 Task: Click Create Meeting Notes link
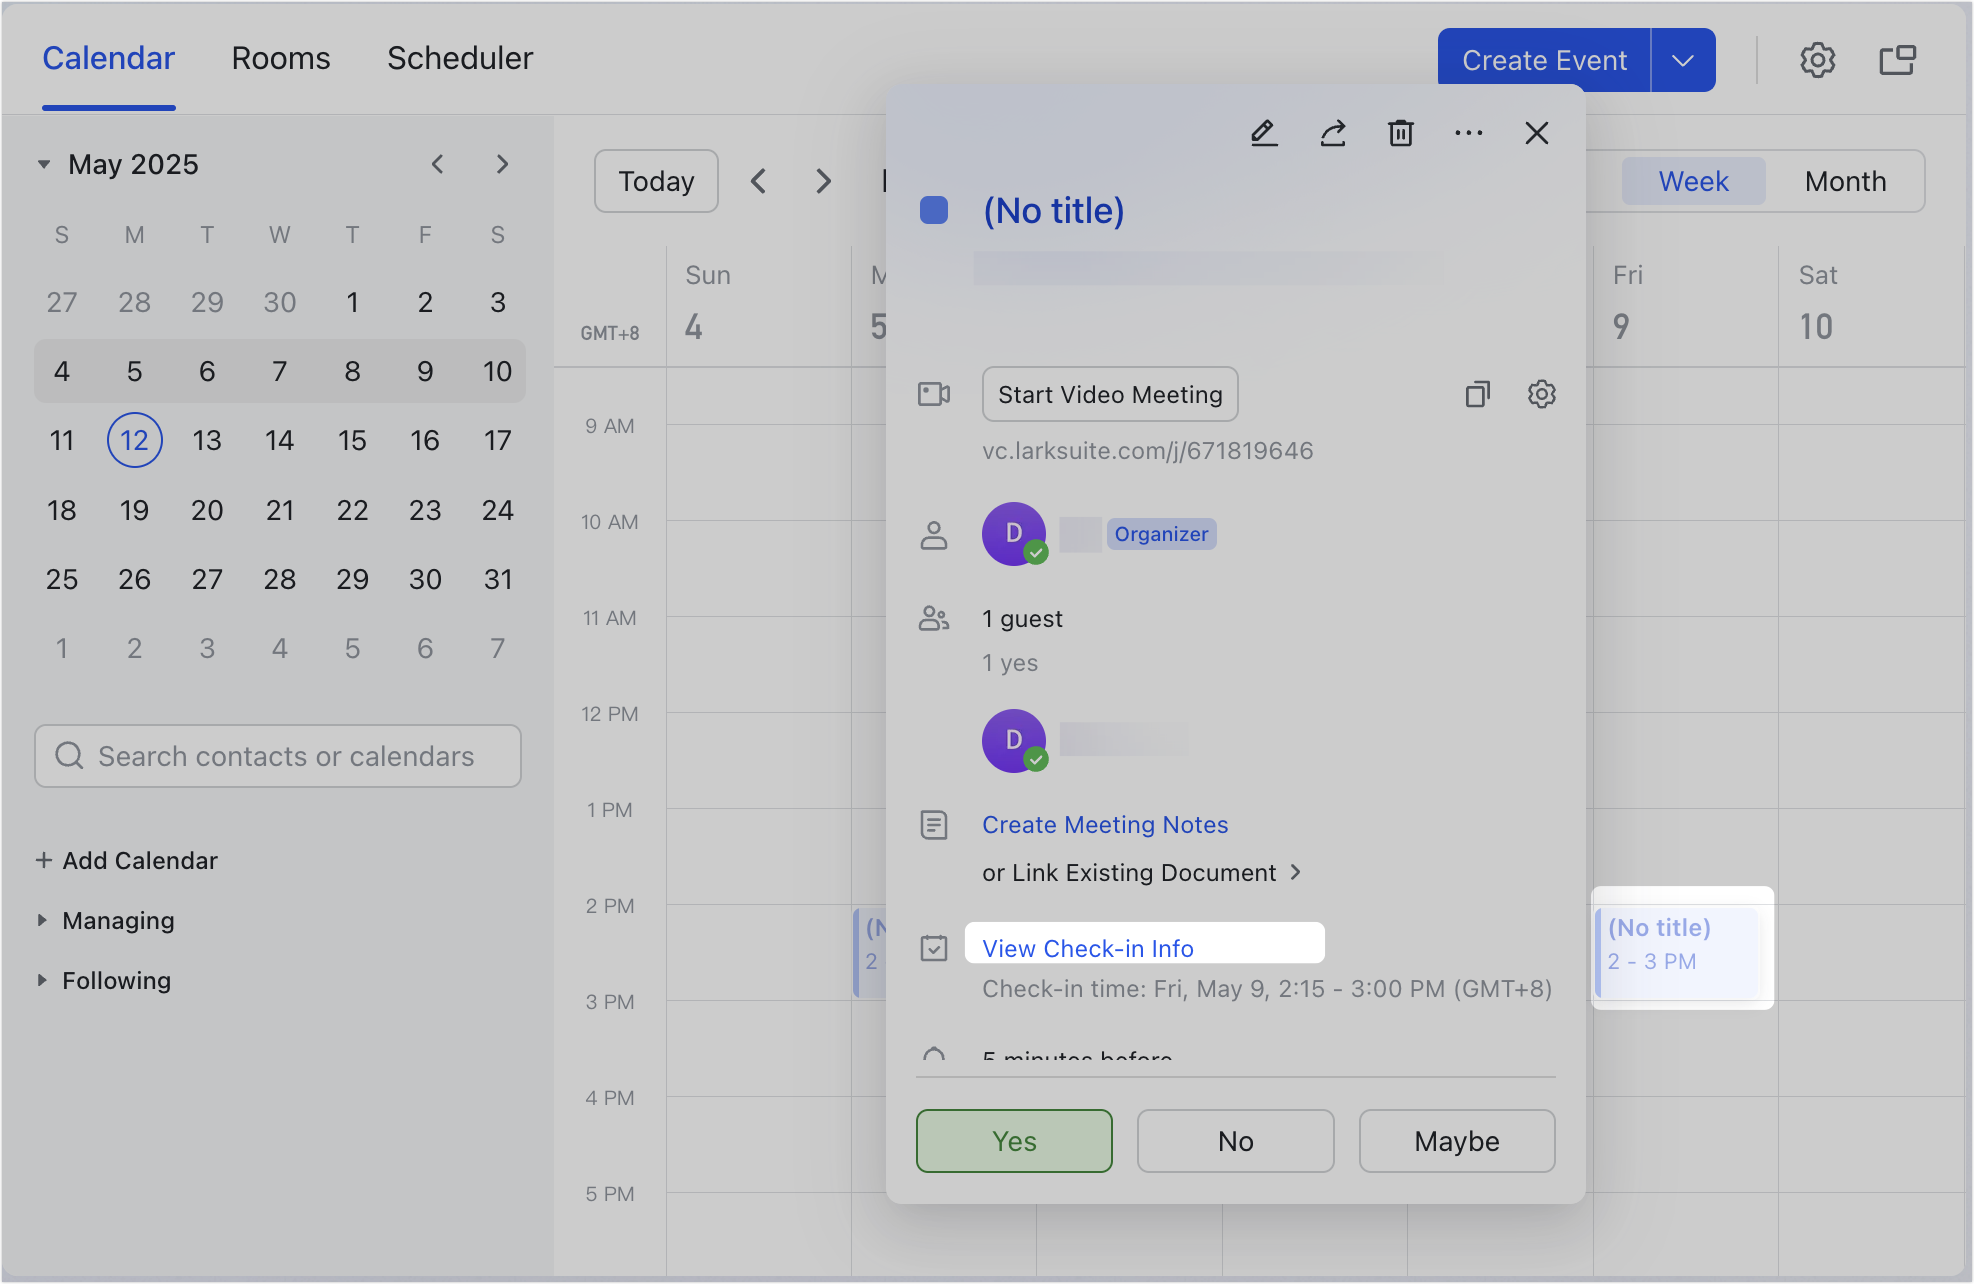tap(1104, 825)
